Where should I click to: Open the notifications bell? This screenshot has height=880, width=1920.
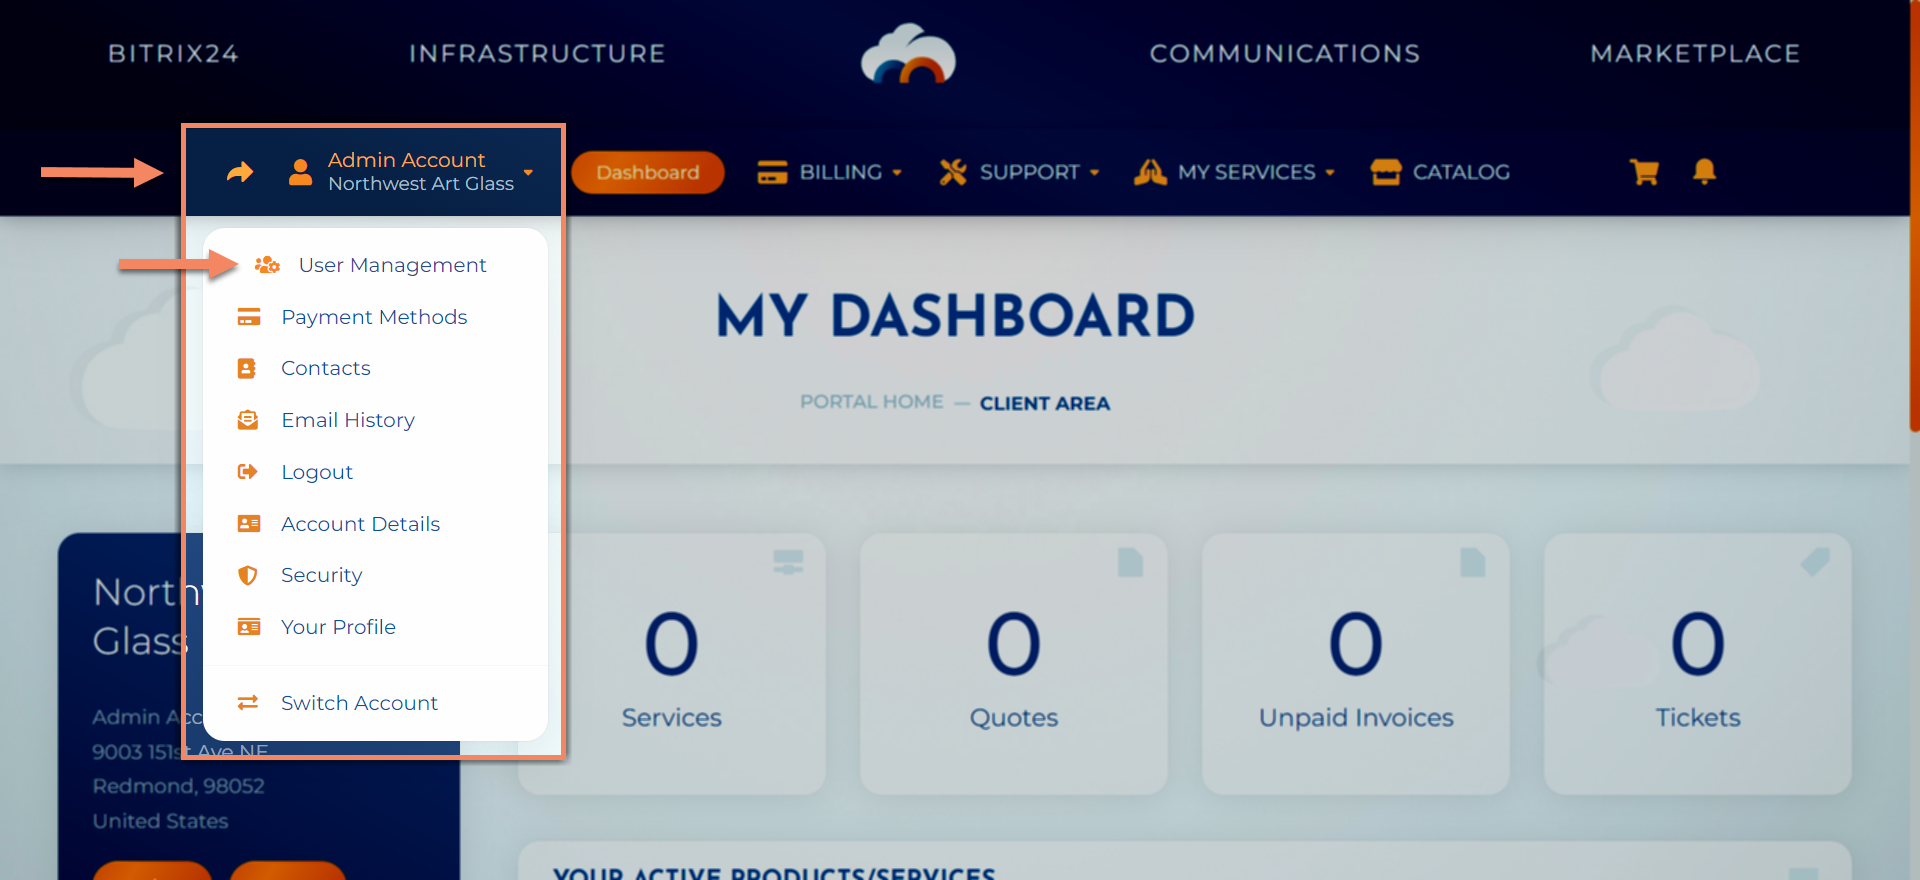point(1704,172)
